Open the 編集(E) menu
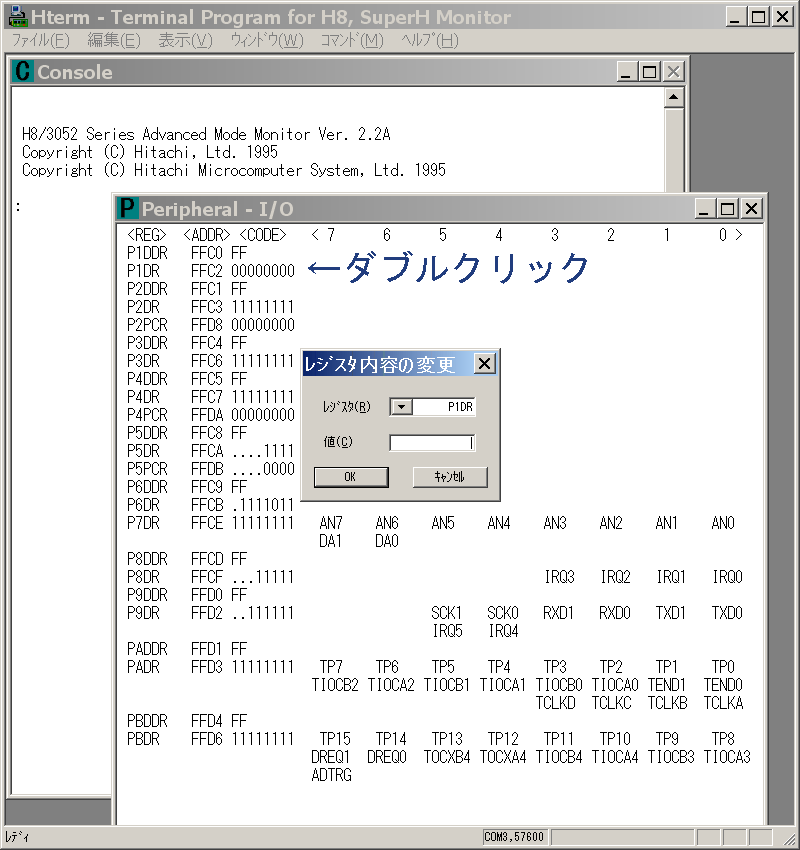This screenshot has height=850, width=800. [x=114, y=40]
